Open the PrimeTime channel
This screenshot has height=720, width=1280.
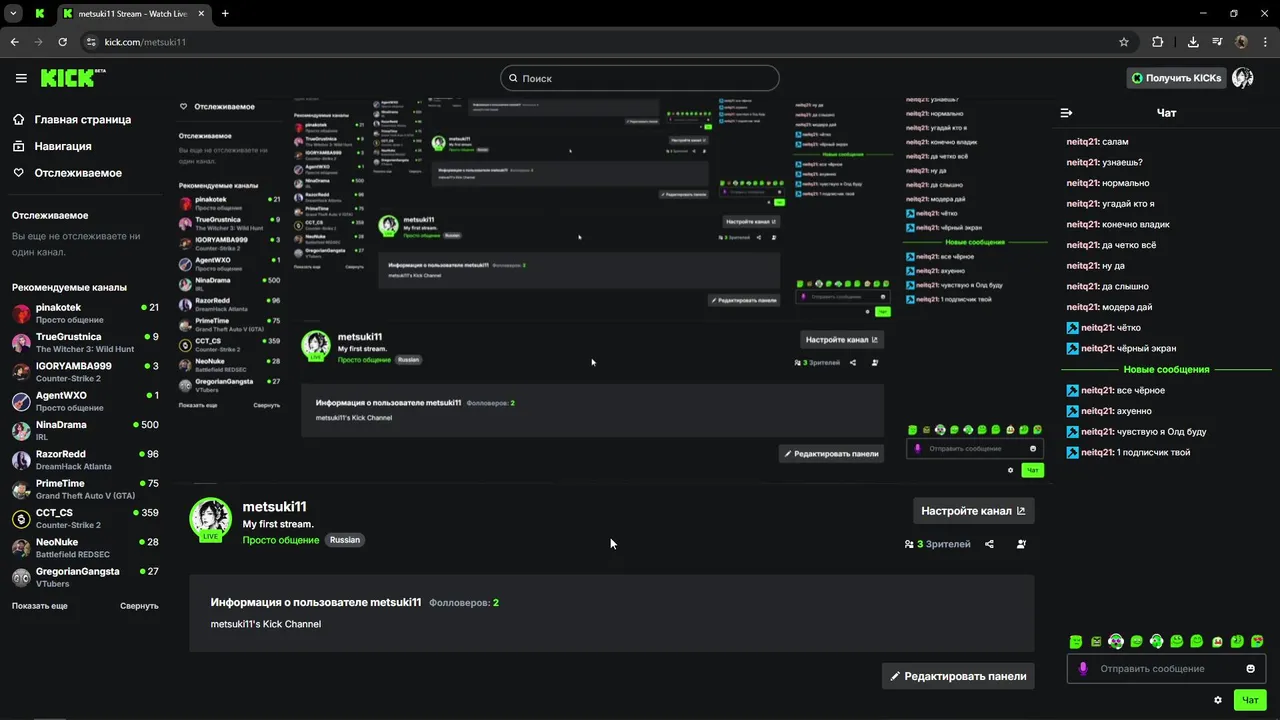tap(85, 489)
